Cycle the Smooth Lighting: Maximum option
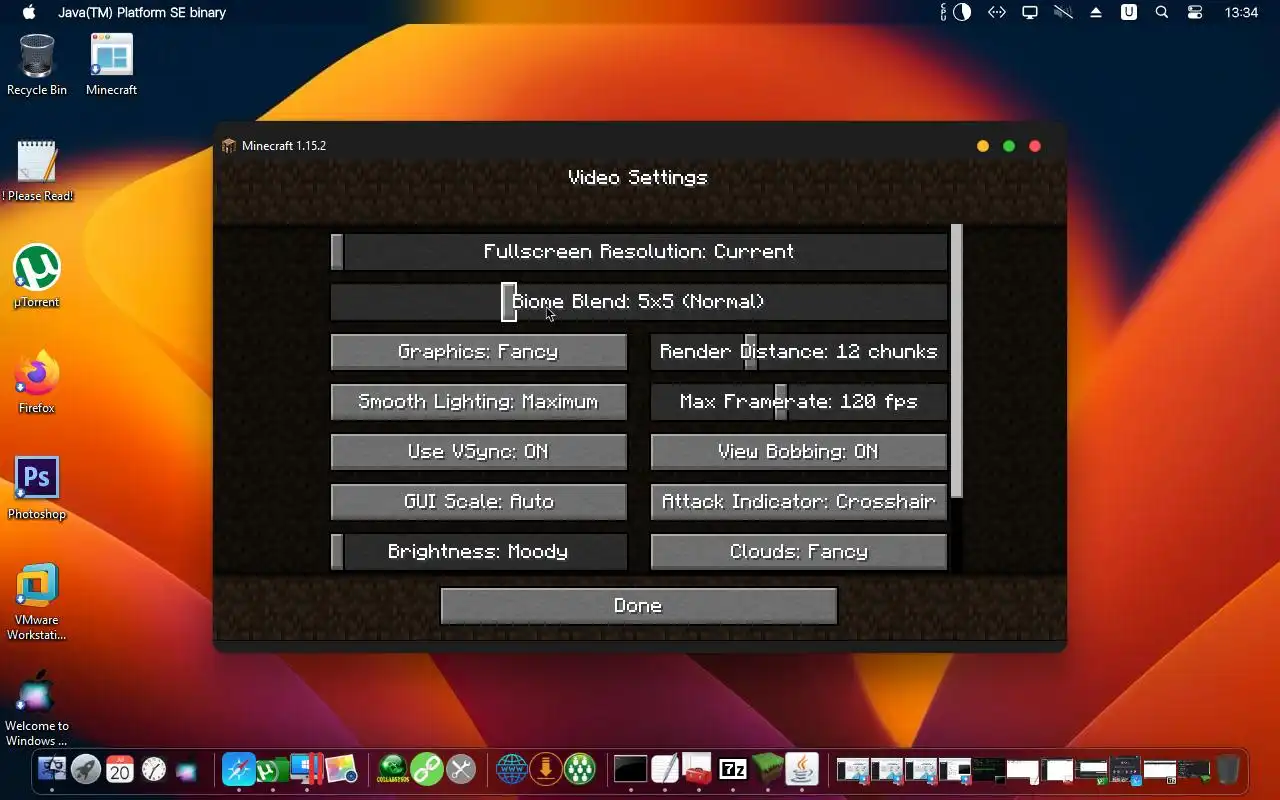The image size is (1280, 800). pyautogui.click(x=479, y=402)
